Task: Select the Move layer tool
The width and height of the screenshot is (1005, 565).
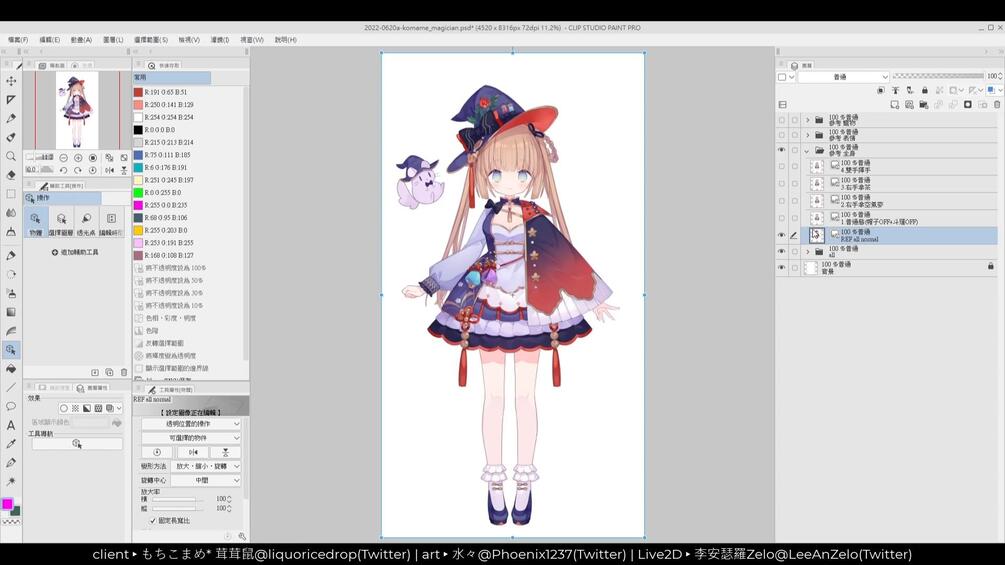Action: pyautogui.click(x=11, y=81)
